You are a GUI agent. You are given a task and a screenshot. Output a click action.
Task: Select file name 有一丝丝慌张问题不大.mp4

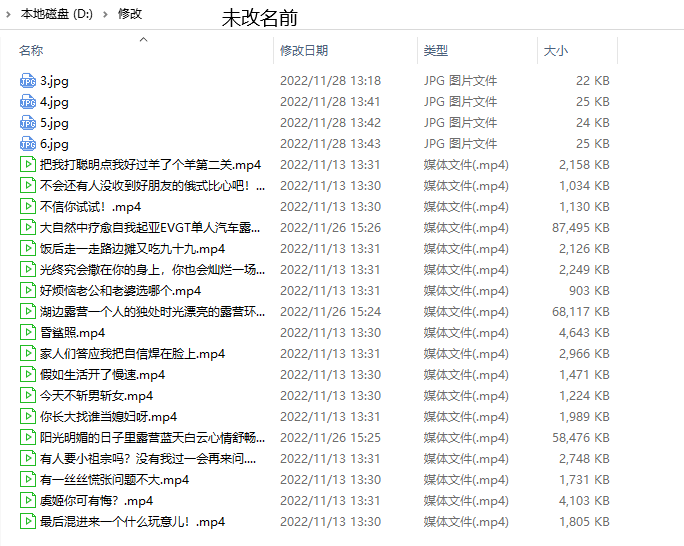[x=114, y=479]
